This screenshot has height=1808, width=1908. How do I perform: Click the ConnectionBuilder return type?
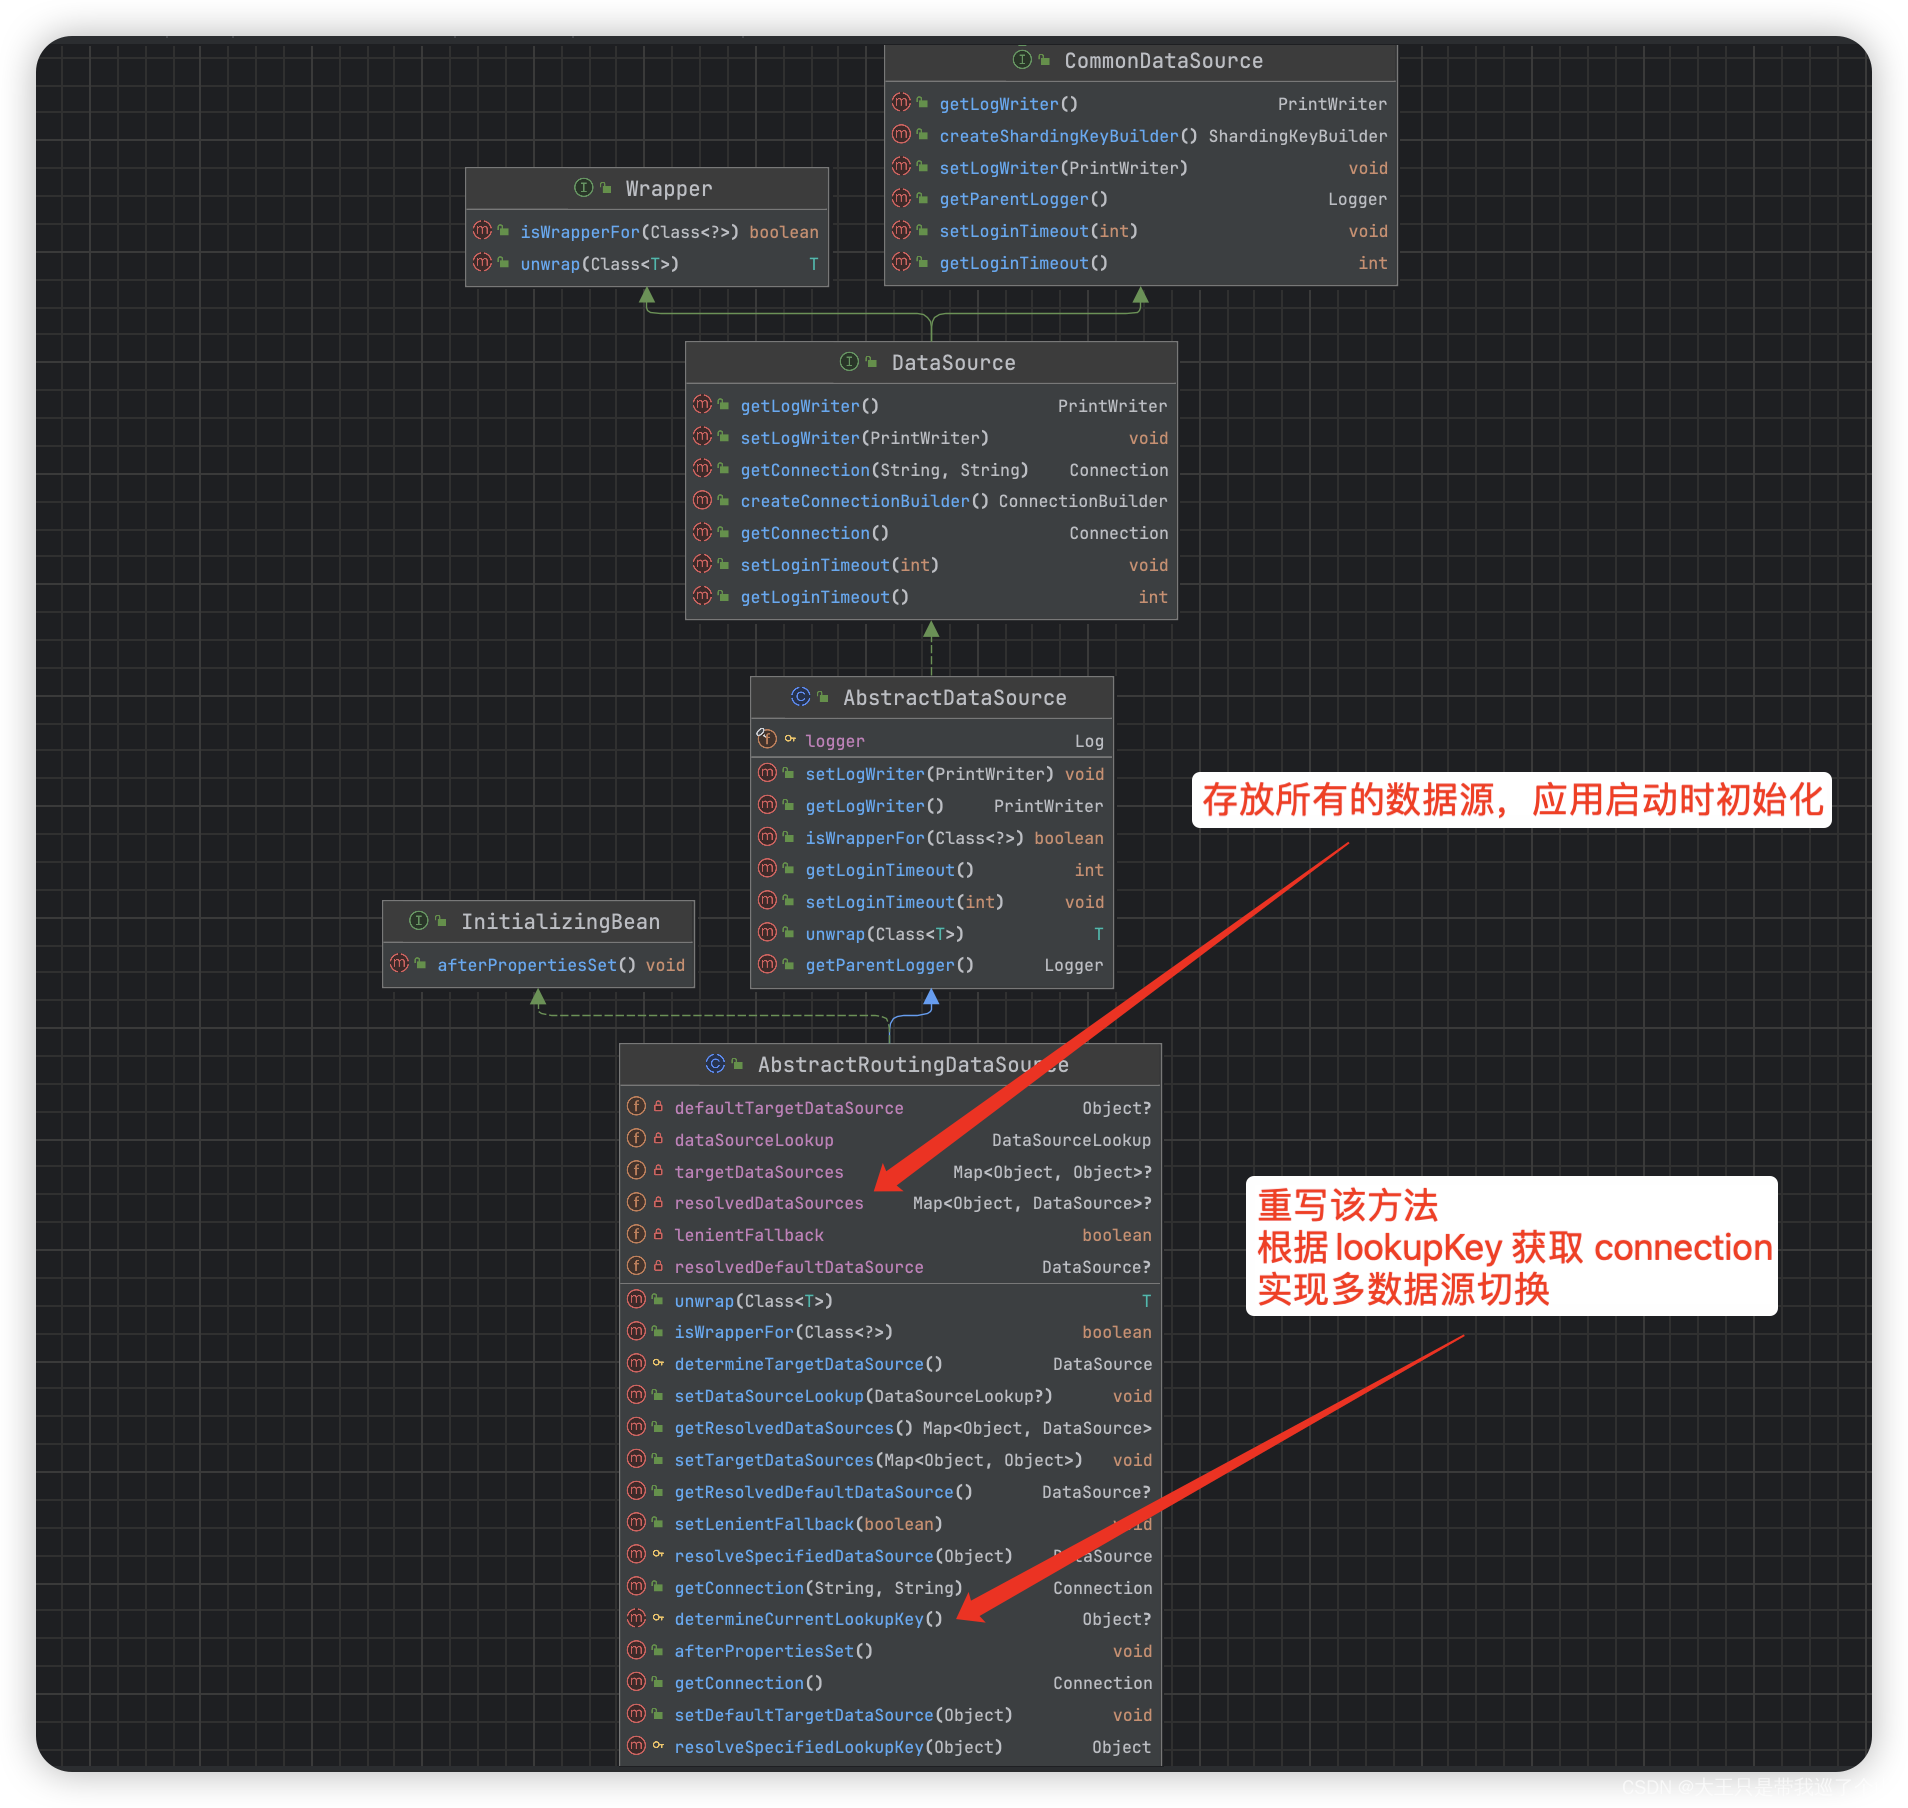pos(1083,501)
